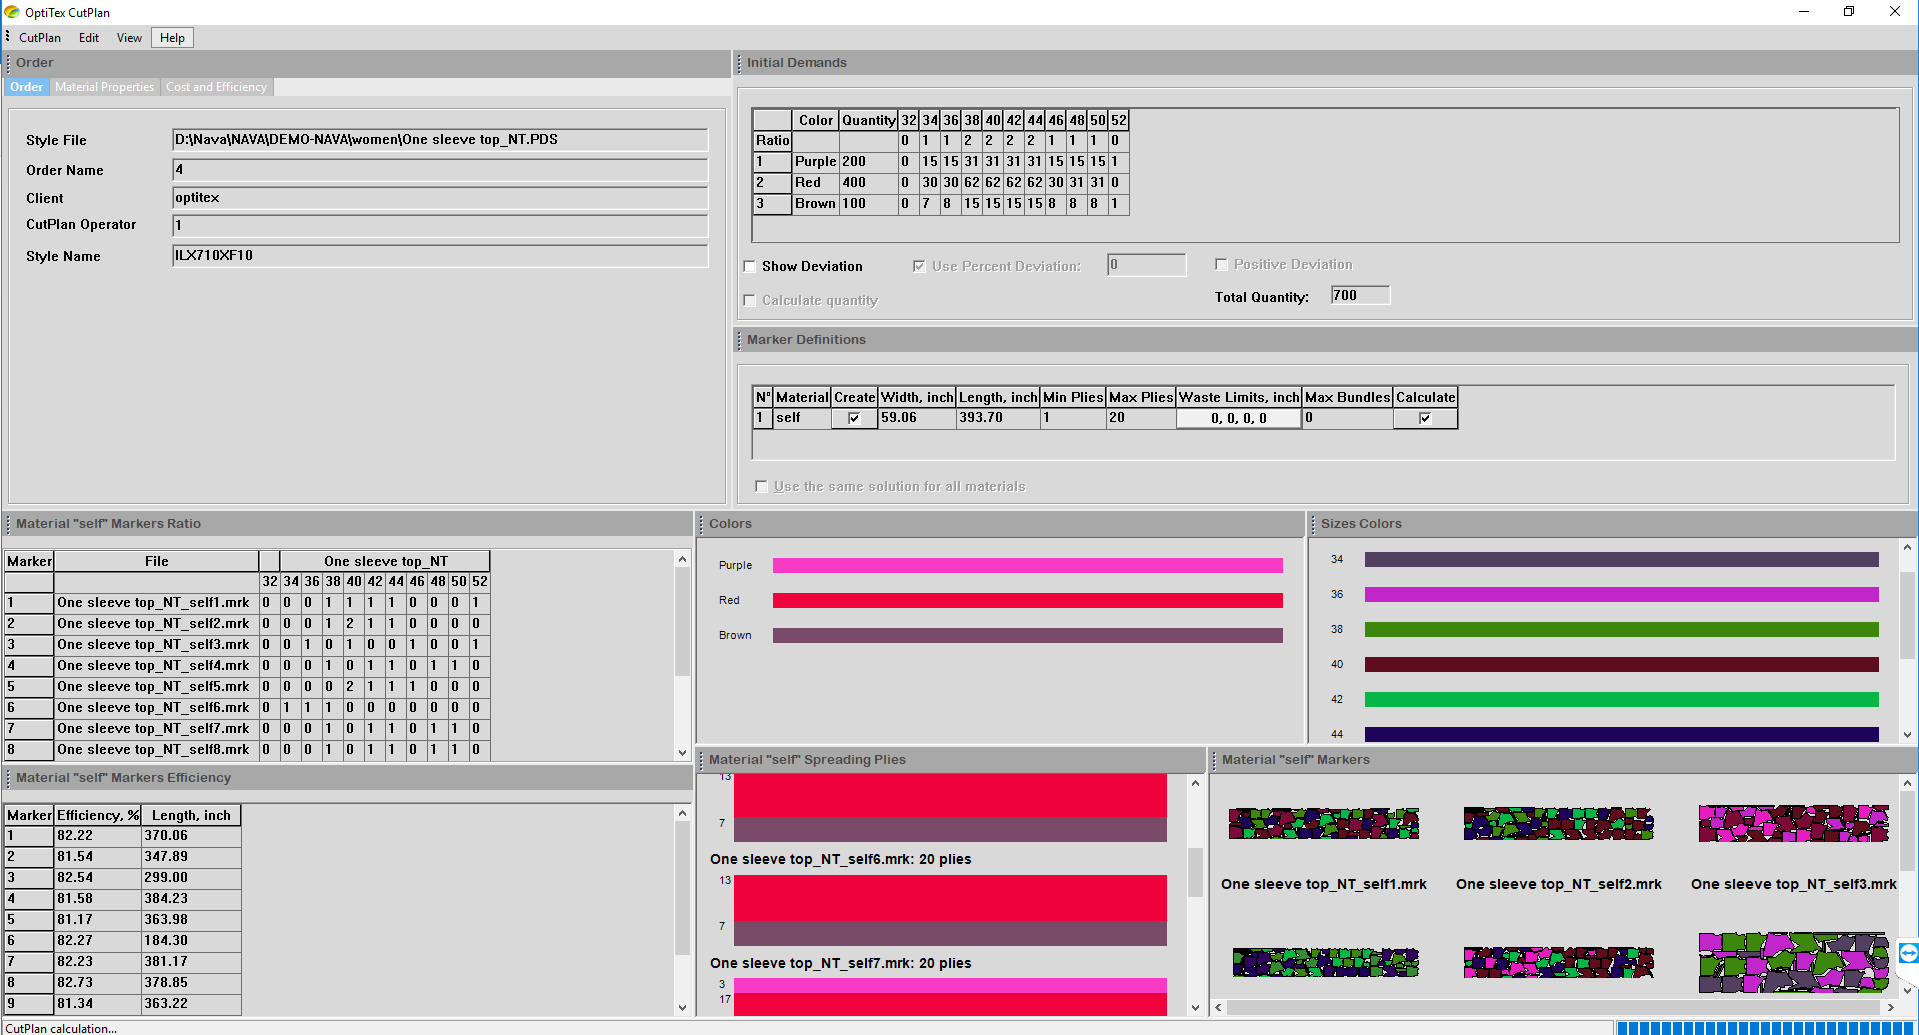Open the Help menu
This screenshot has height=1035, width=1919.
click(172, 38)
